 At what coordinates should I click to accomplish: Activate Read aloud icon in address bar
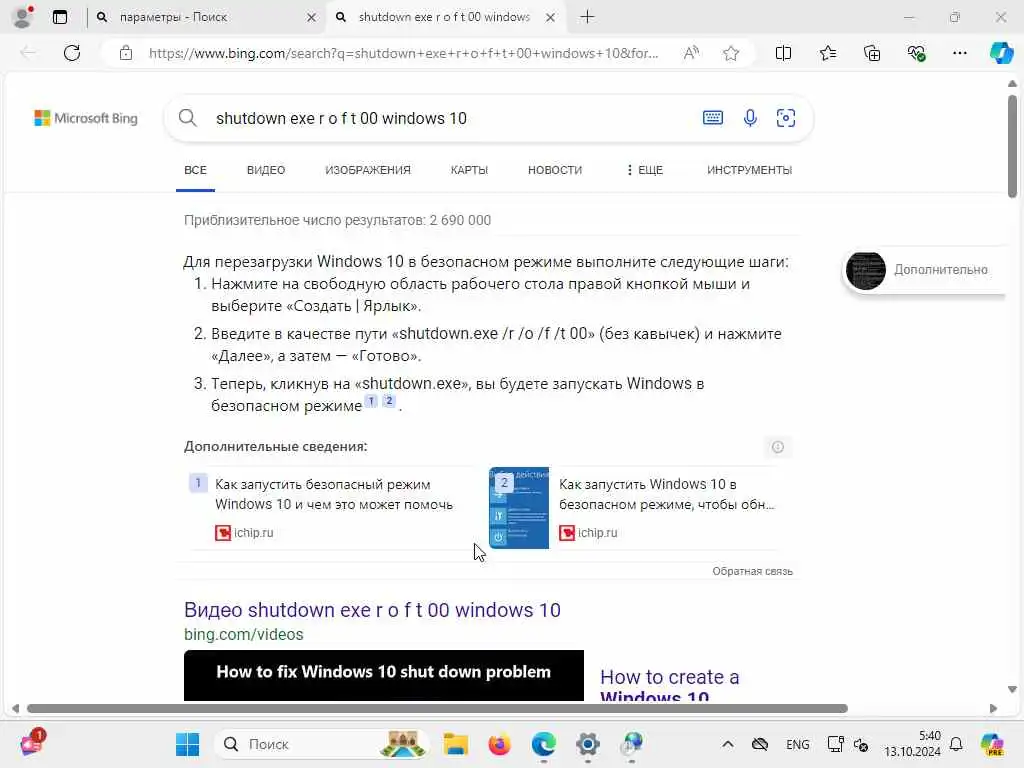coord(691,53)
